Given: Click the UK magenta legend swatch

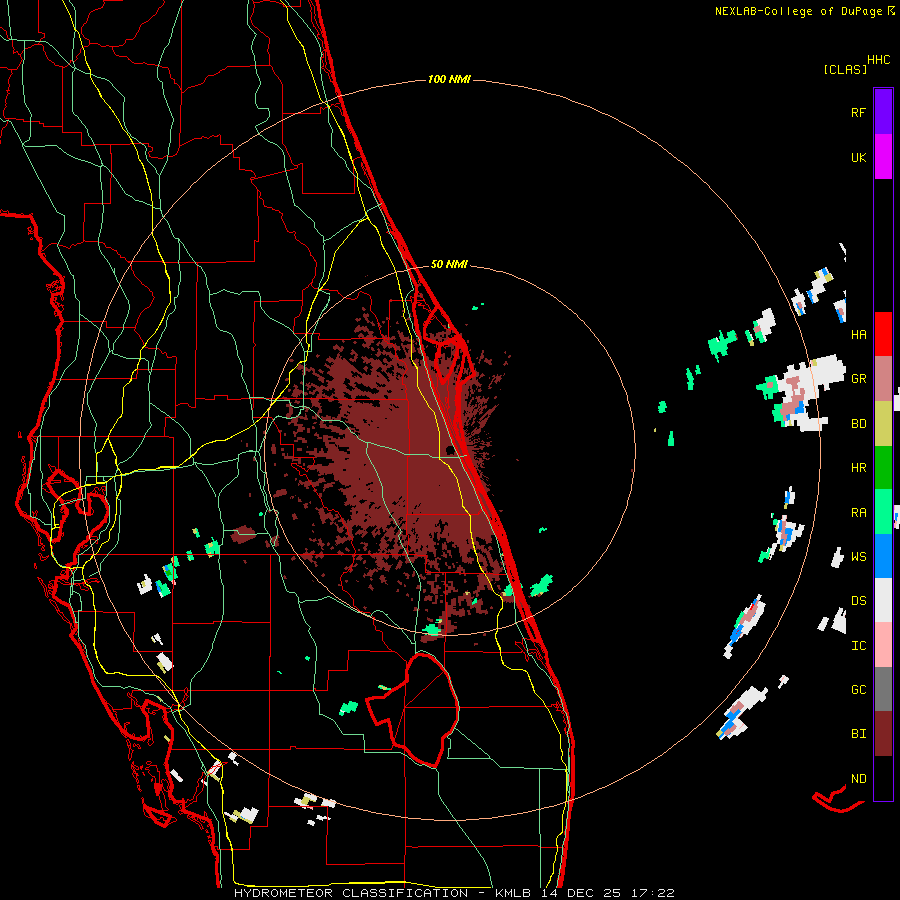Looking at the screenshot, I should pyautogui.click(x=883, y=157).
